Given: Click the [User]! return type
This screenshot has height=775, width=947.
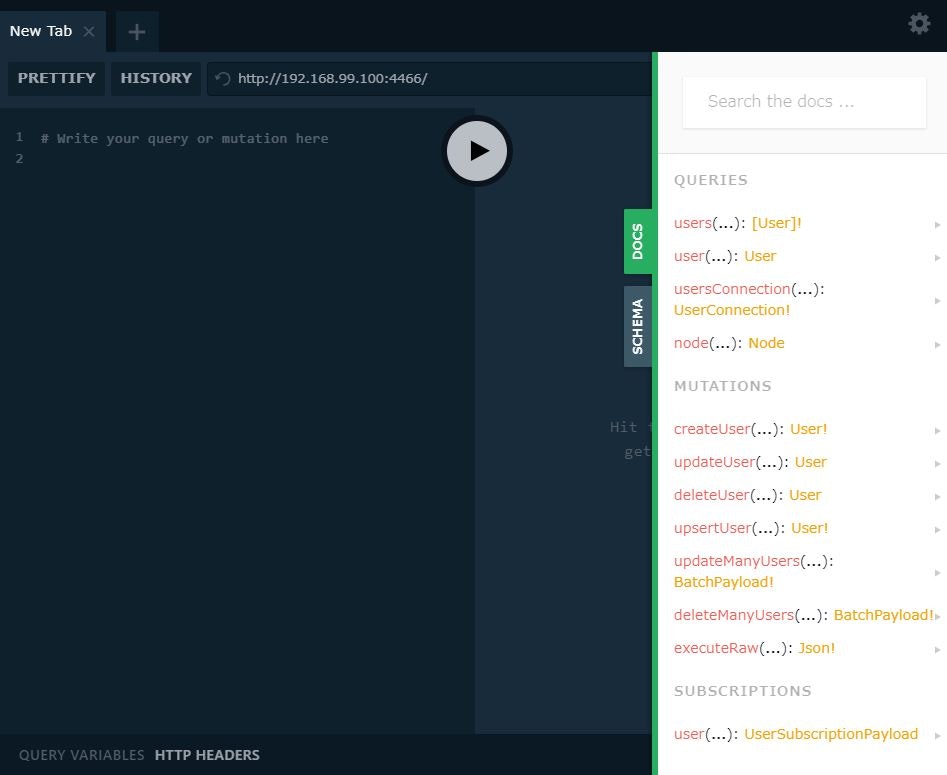Looking at the screenshot, I should 776,223.
